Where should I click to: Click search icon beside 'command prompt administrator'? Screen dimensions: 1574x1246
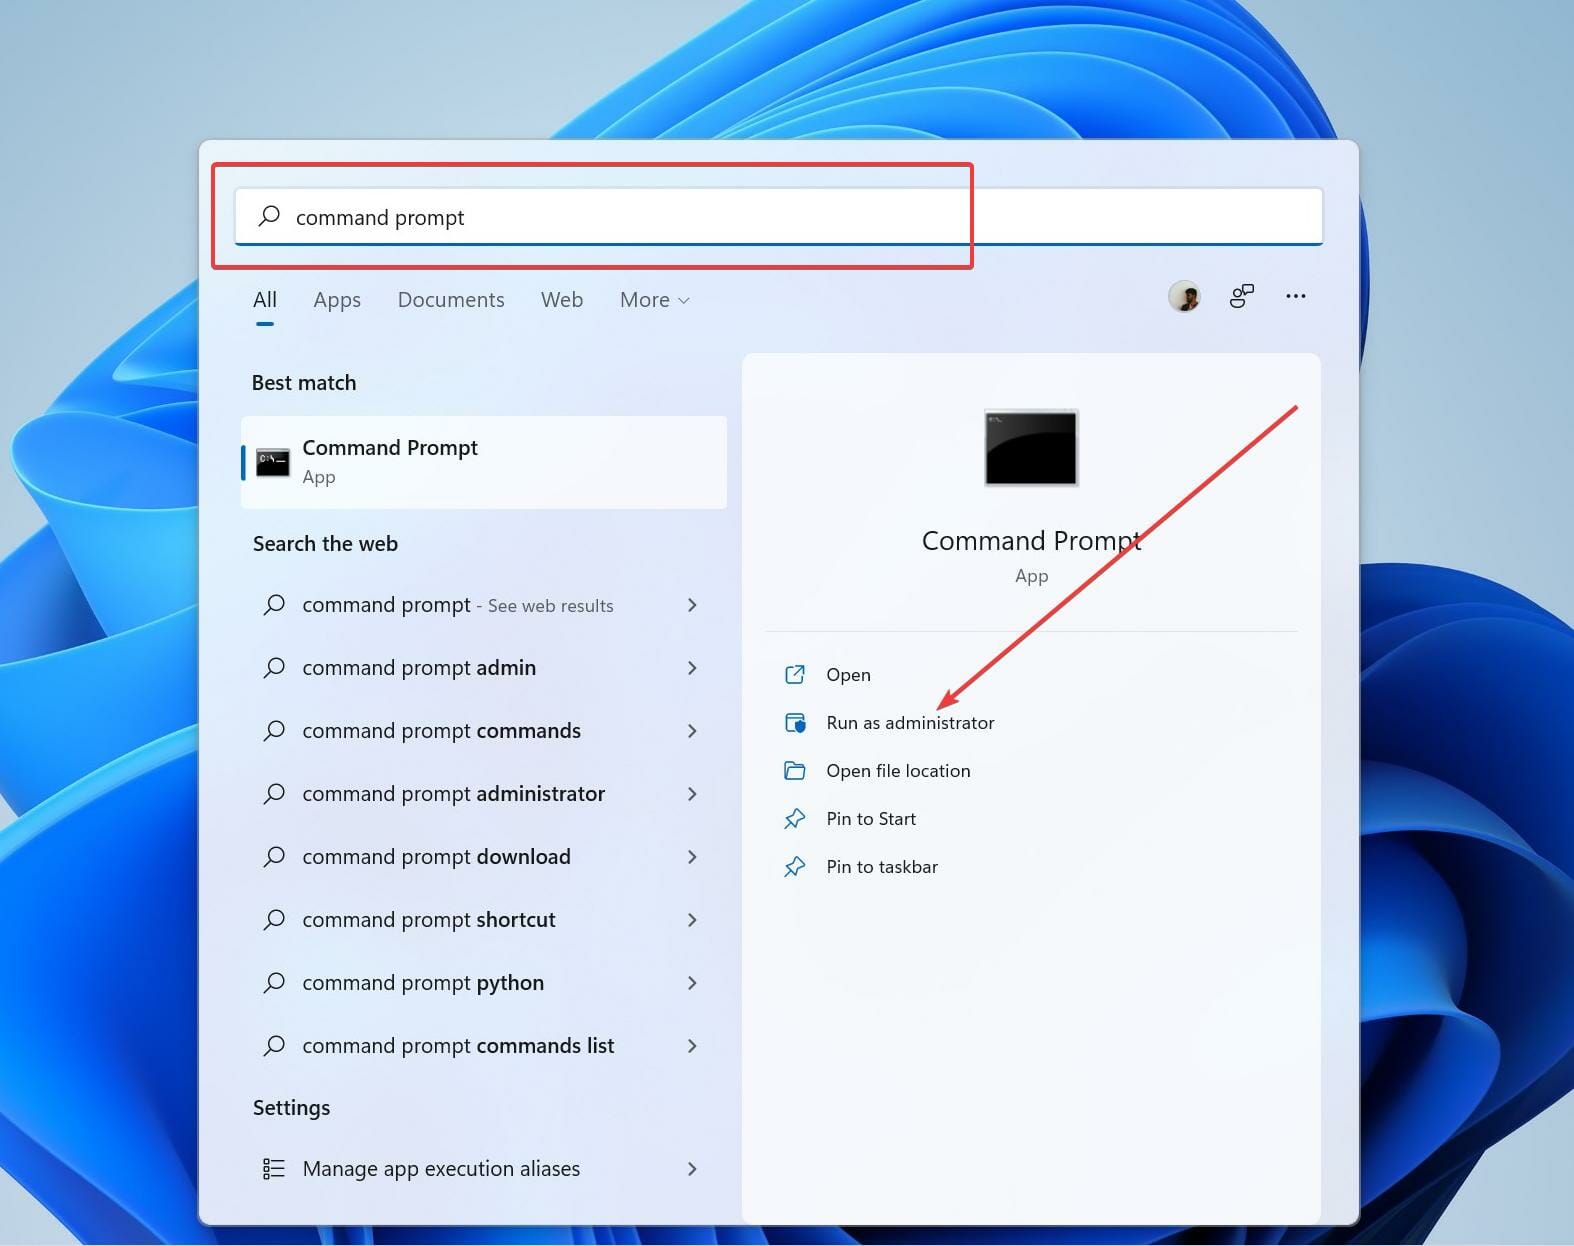[x=274, y=794]
